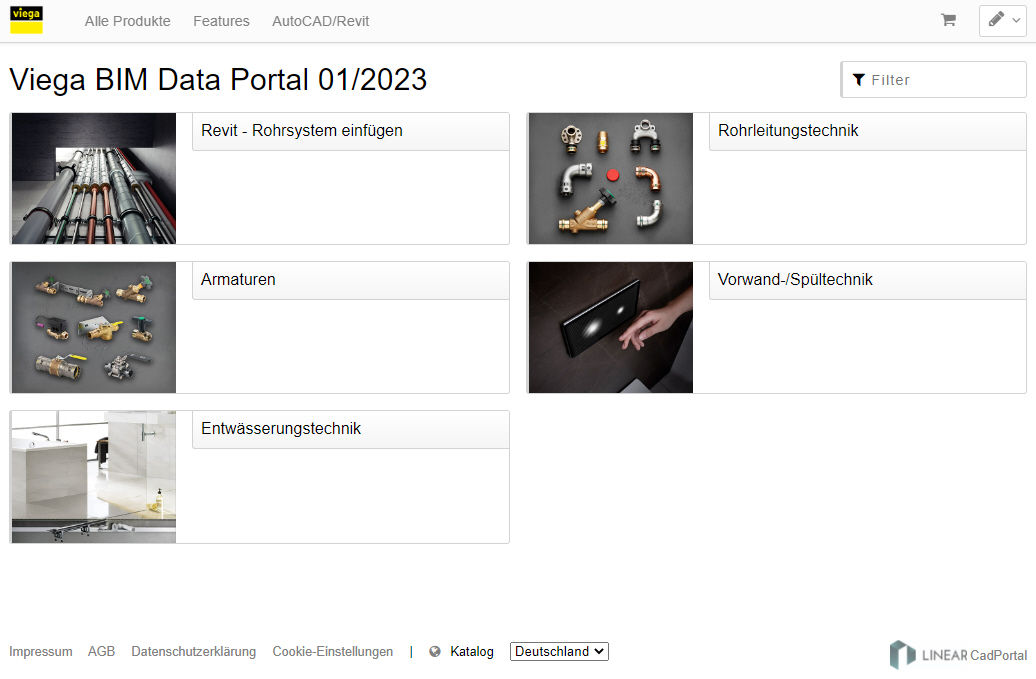Viewport: 1036px width, 679px height.
Task: Open the AGB footer link
Action: click(101, 651)
